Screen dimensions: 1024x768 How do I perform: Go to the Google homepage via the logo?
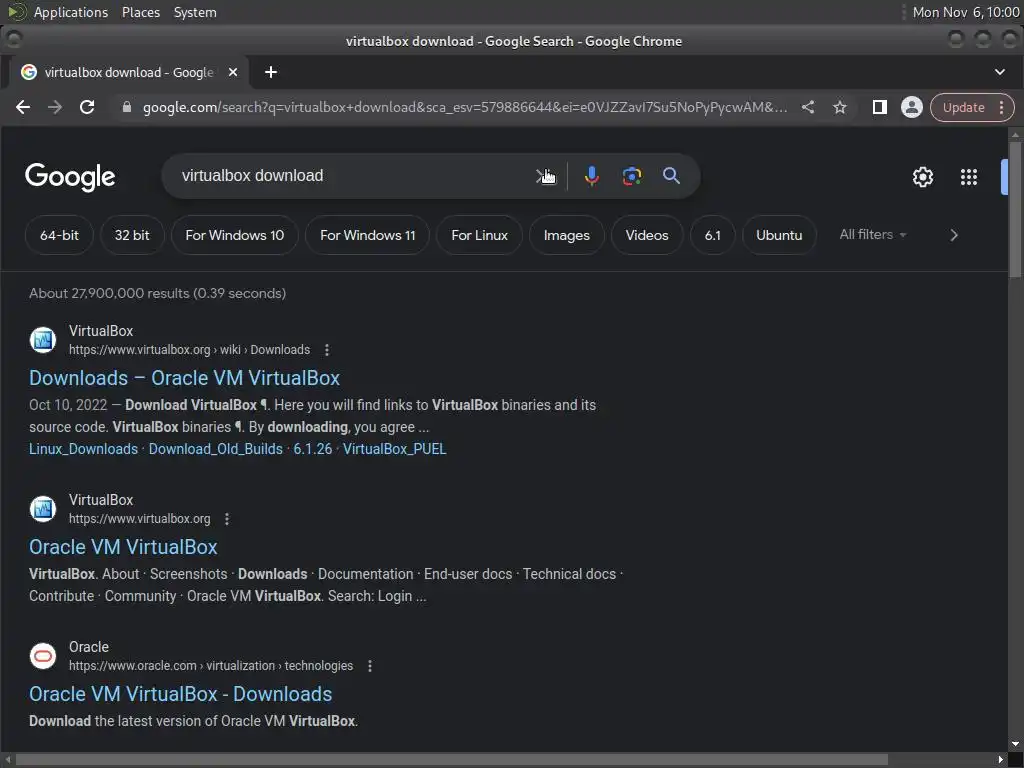(x=70, y=176)
